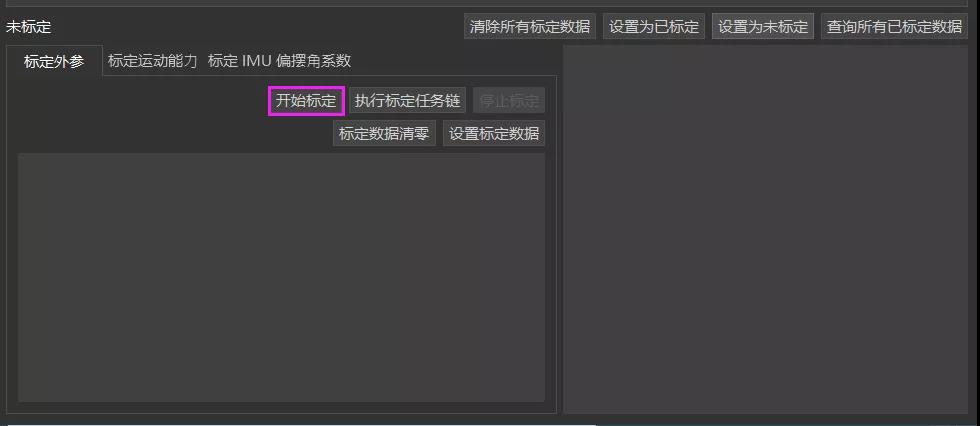
Task: Focus the empty log area below 标定数据清零
Action: click(281, 277)
